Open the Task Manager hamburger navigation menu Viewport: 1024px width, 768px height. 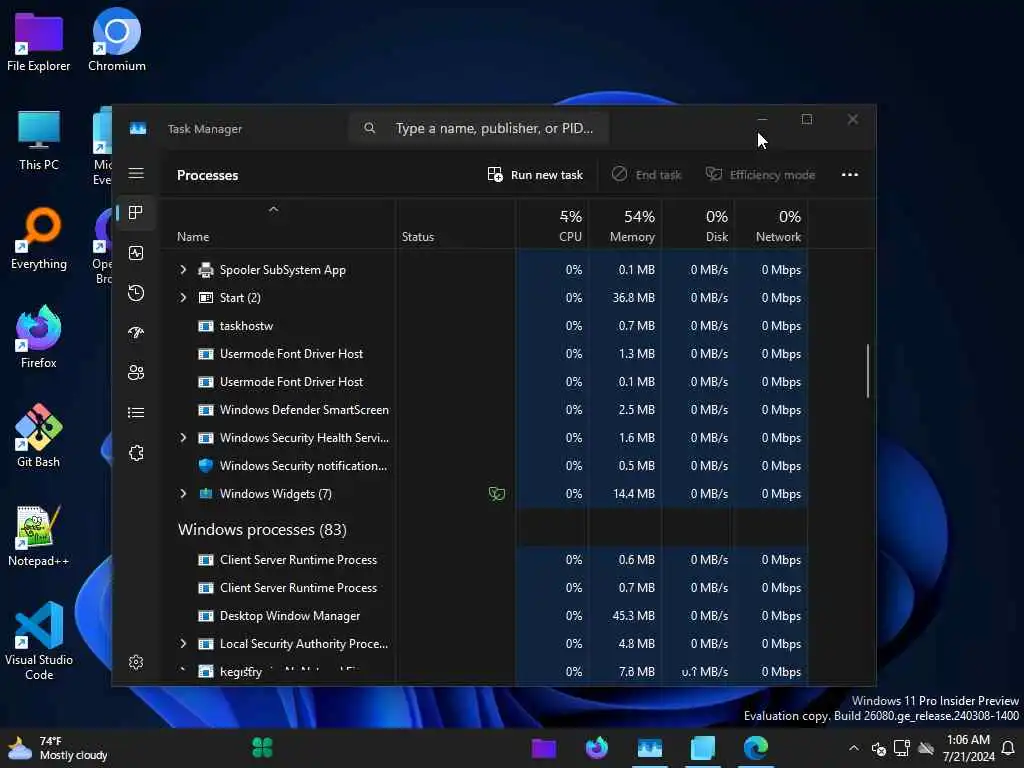pyautogui.click(x=136, y=173)
